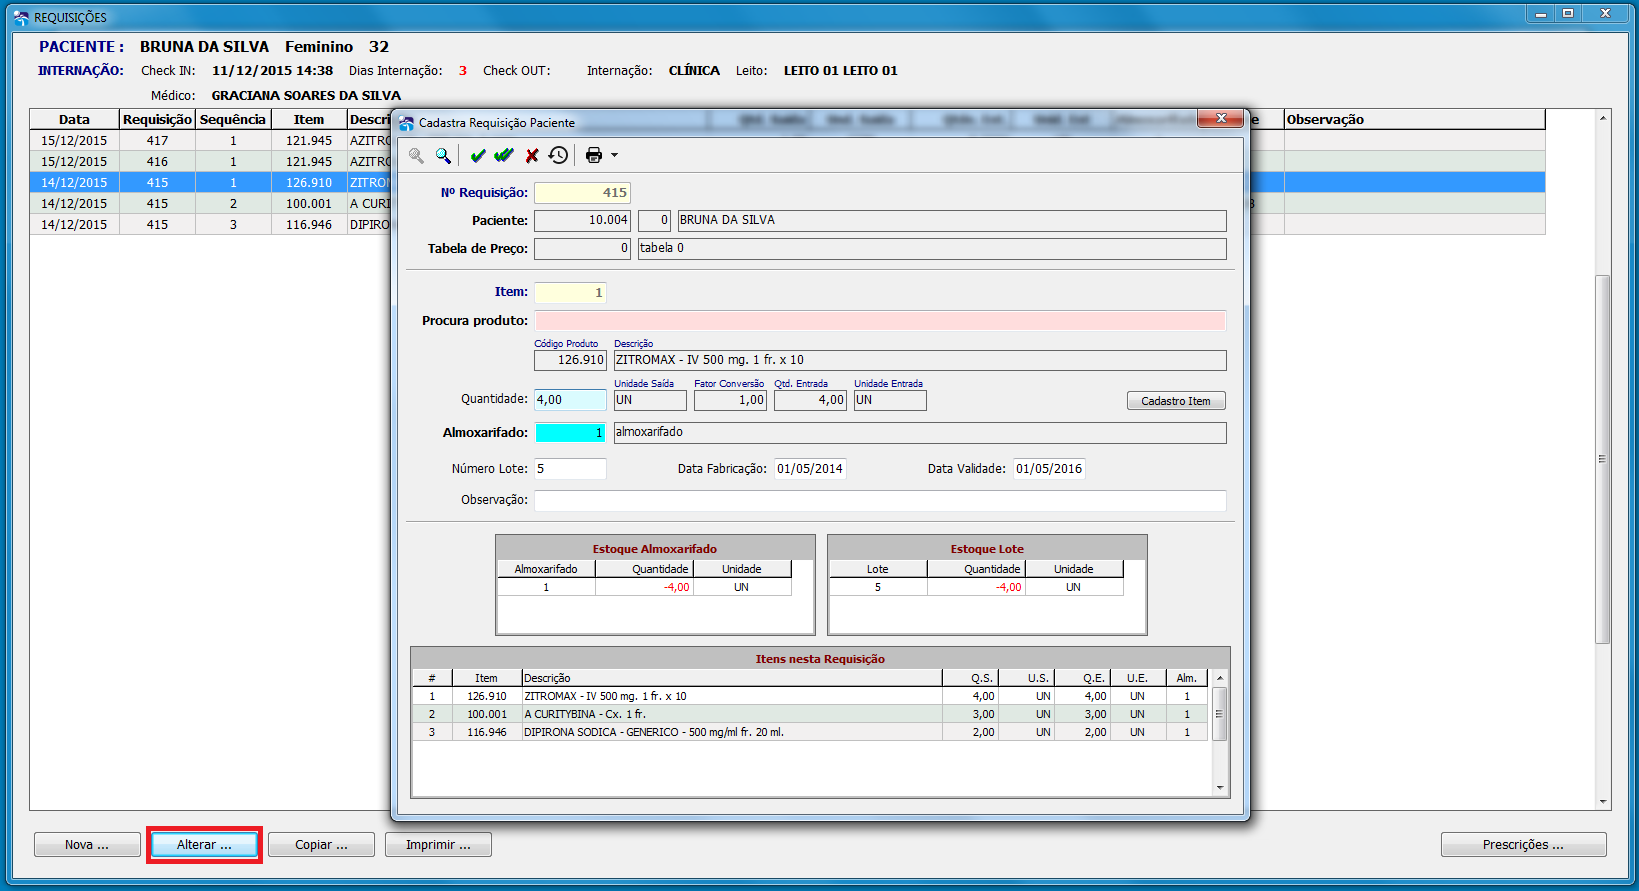1639x891 pixels.
Task: Click the Alterar ... button
Action: [204, 845]
